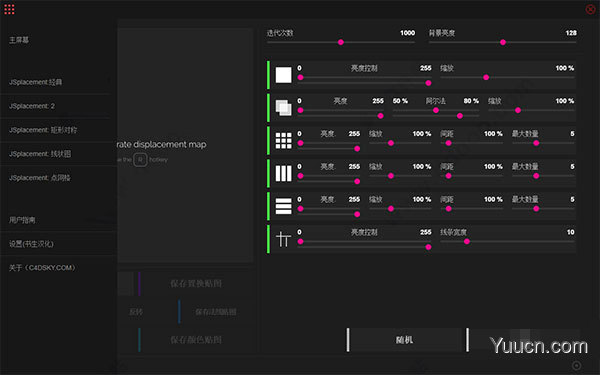Click horizontal bars row 间距 slider handle
Screen dimensions: 600x375
pos(448,209)
